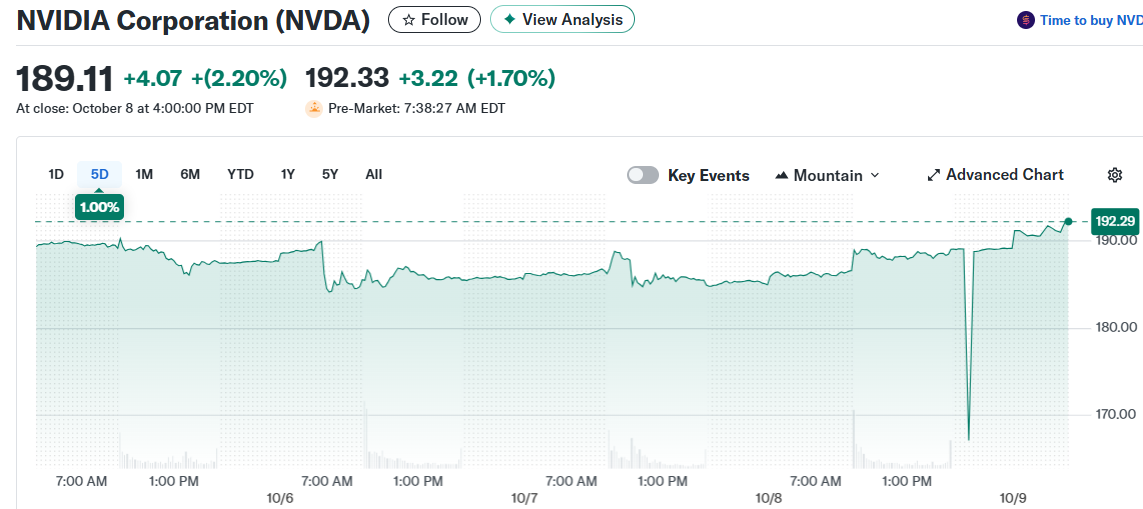Open the Time to buy NVDA link
The width and height of the screenshot is (1143, 509).
coord(1090,20)
